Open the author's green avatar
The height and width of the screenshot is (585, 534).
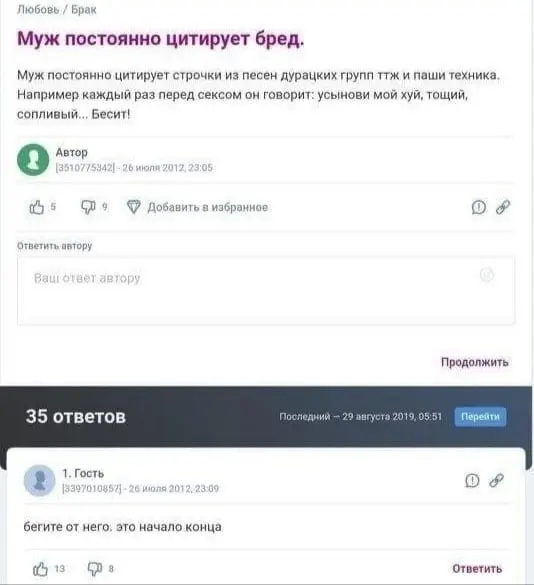(33, 160)
